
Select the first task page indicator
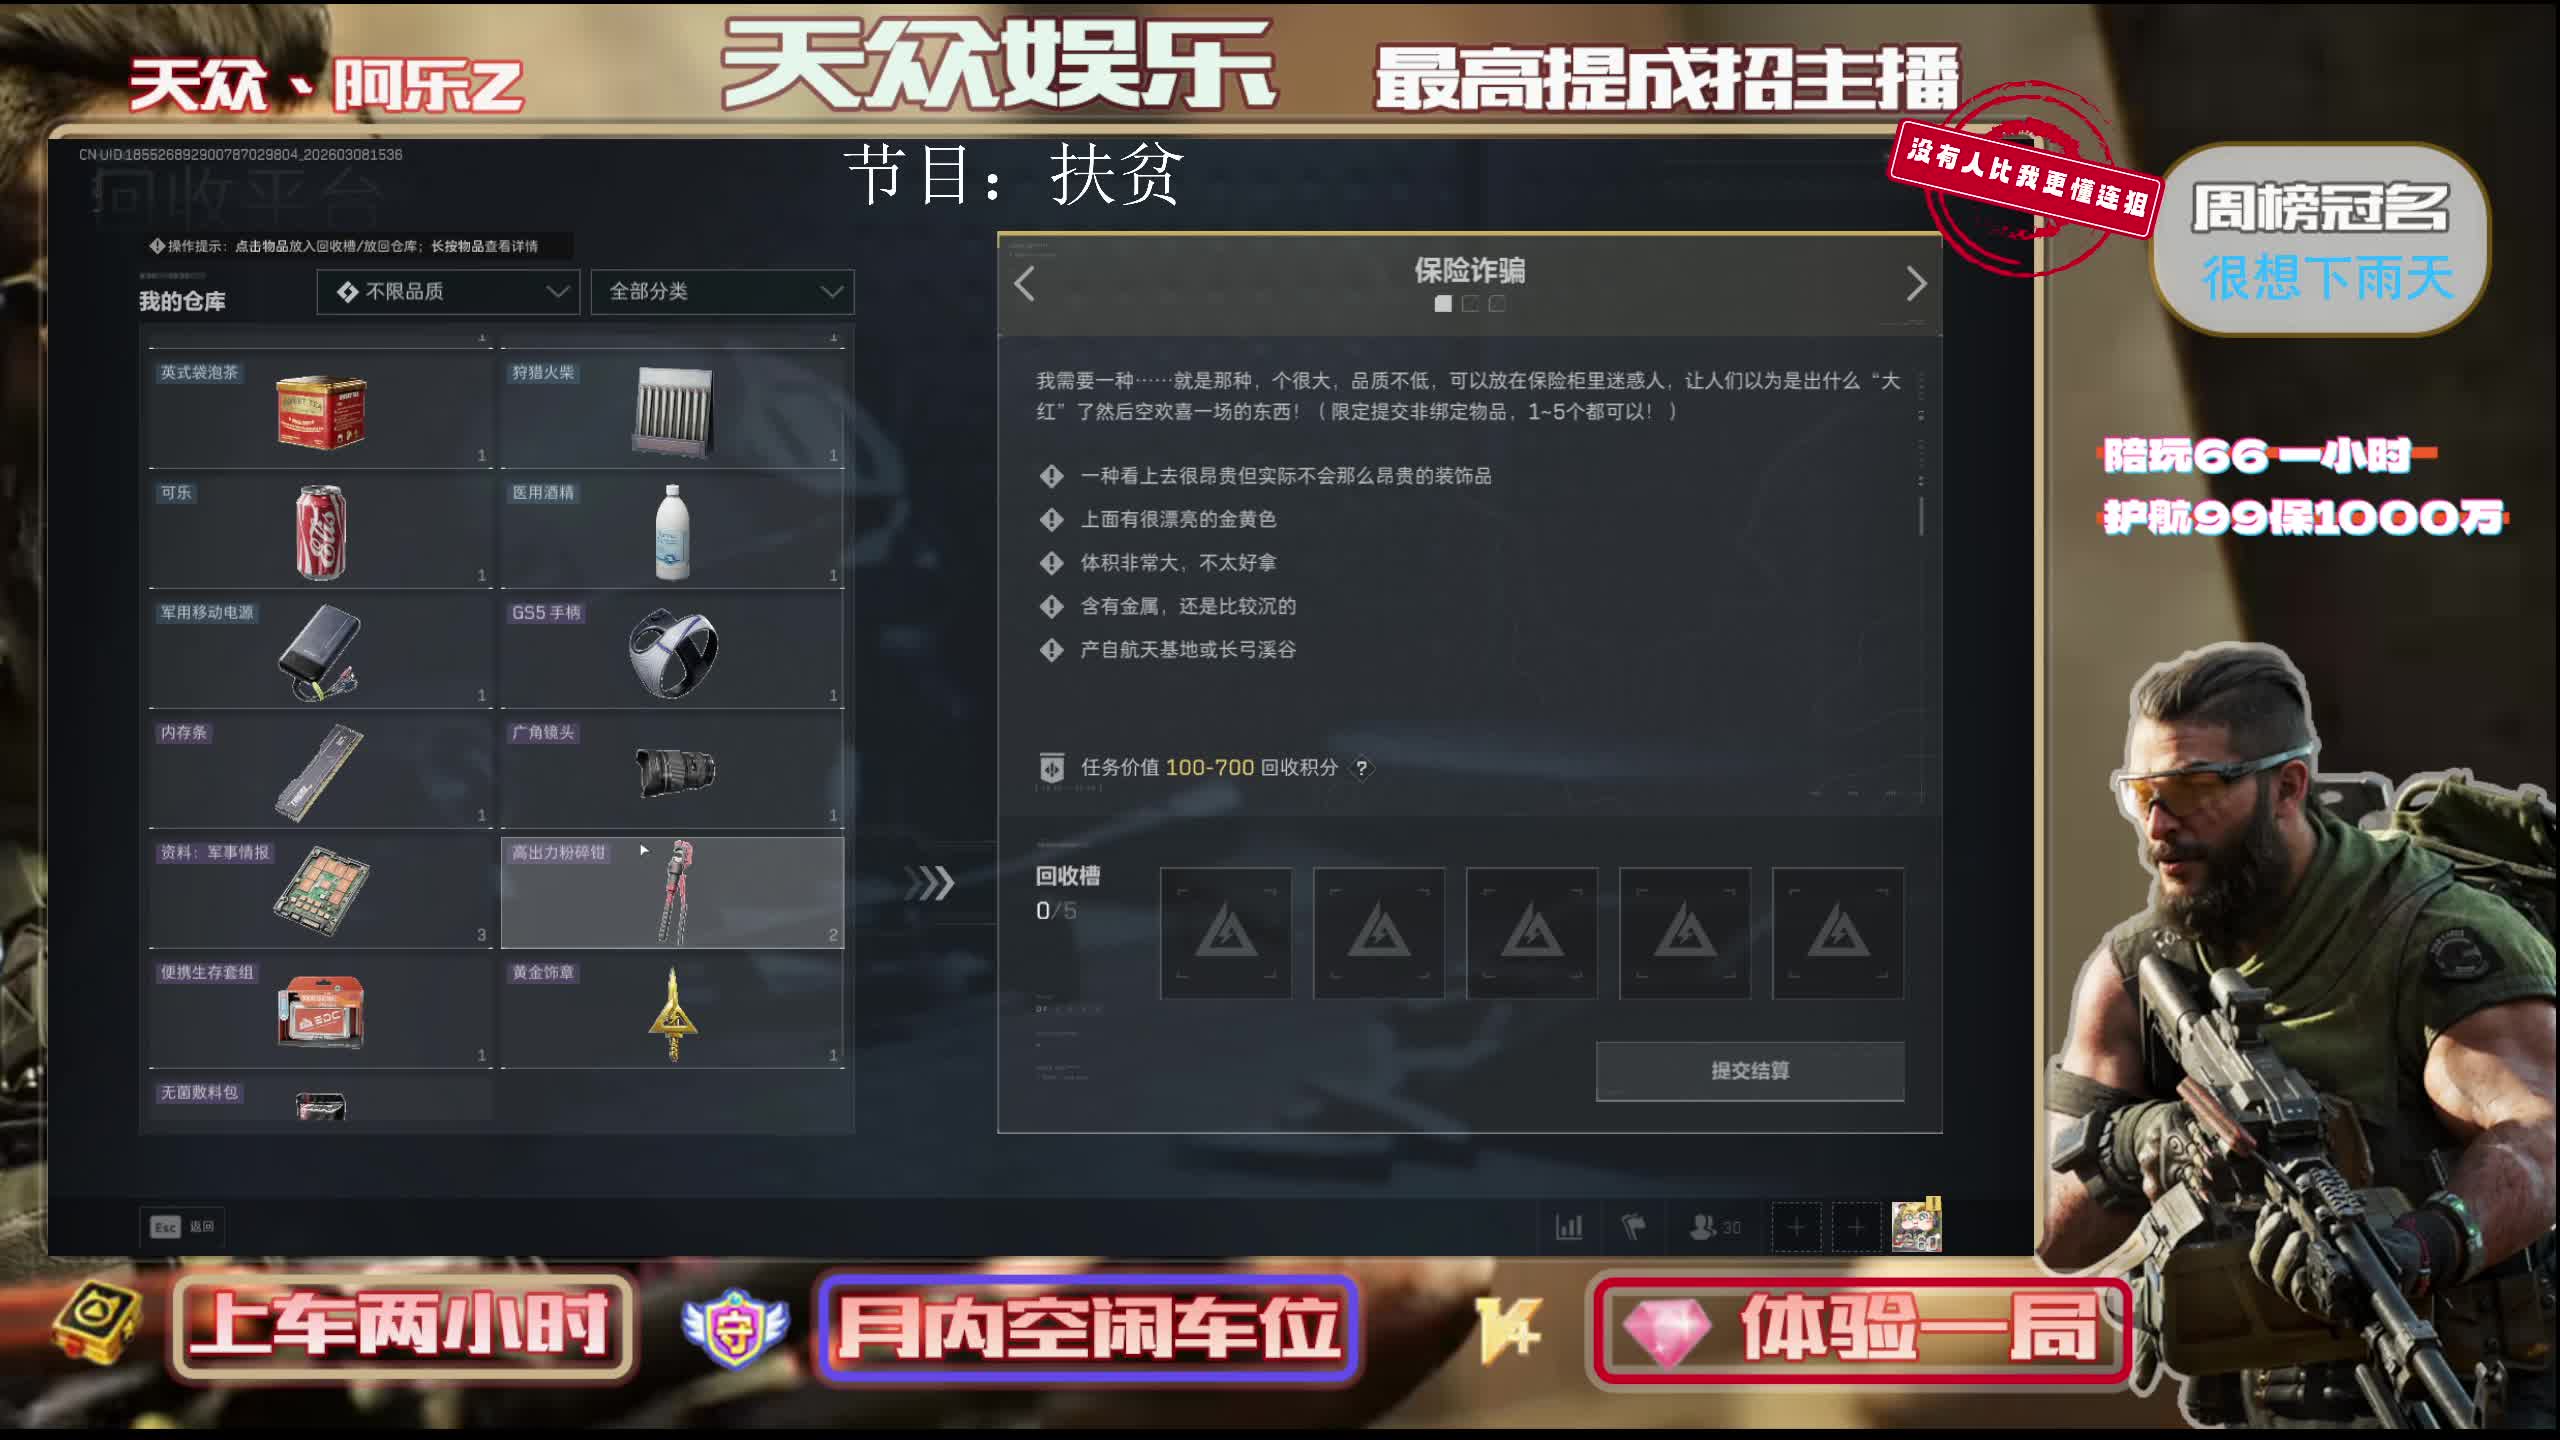pyautogui.click(x=1443, y=303)
